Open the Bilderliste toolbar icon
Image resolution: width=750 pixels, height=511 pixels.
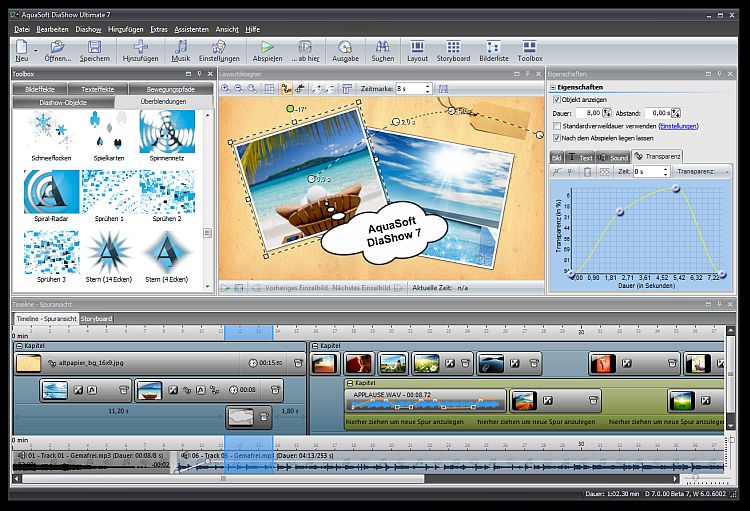(x=494, y=46)
